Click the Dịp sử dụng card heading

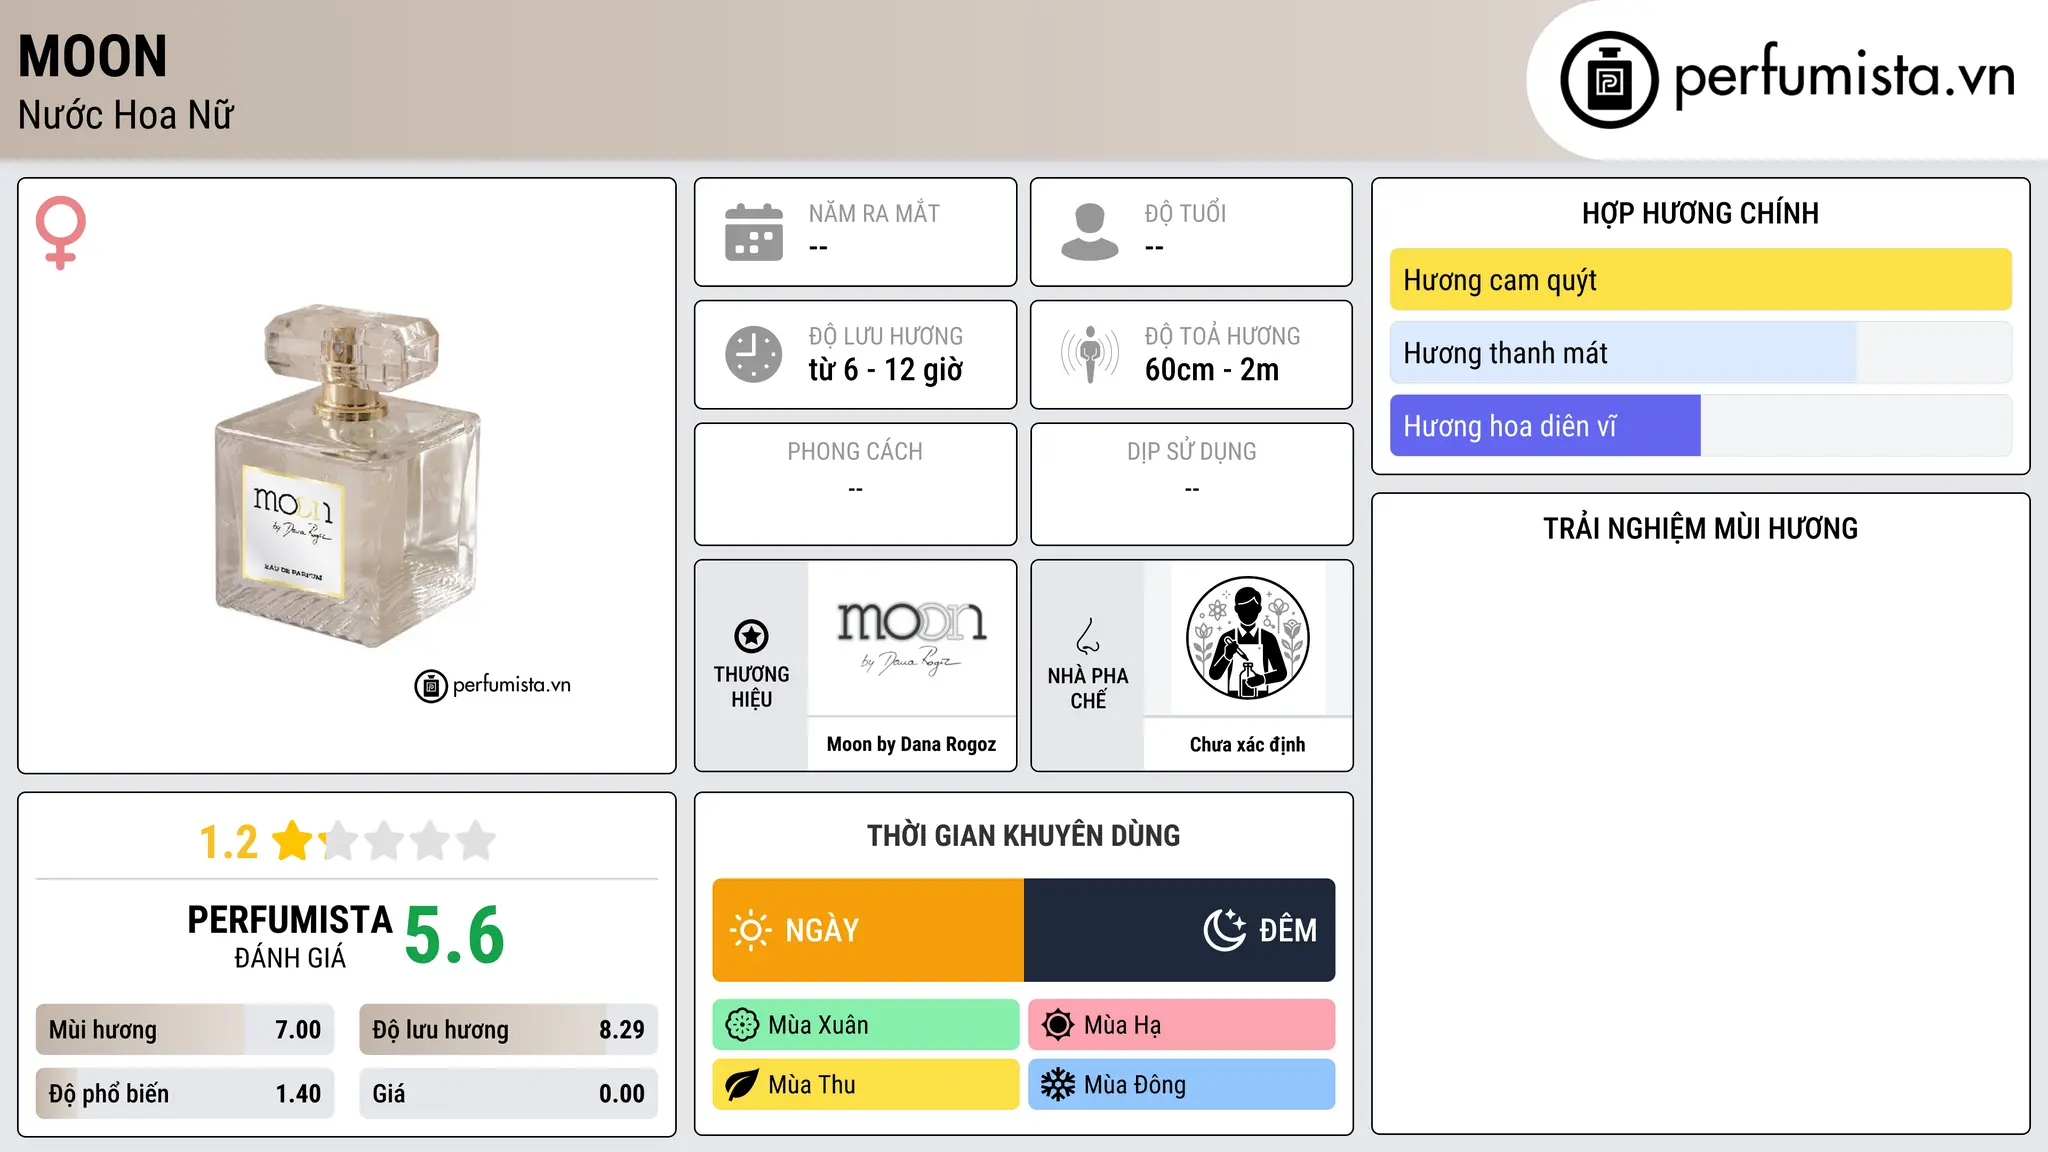(1192, 452)
